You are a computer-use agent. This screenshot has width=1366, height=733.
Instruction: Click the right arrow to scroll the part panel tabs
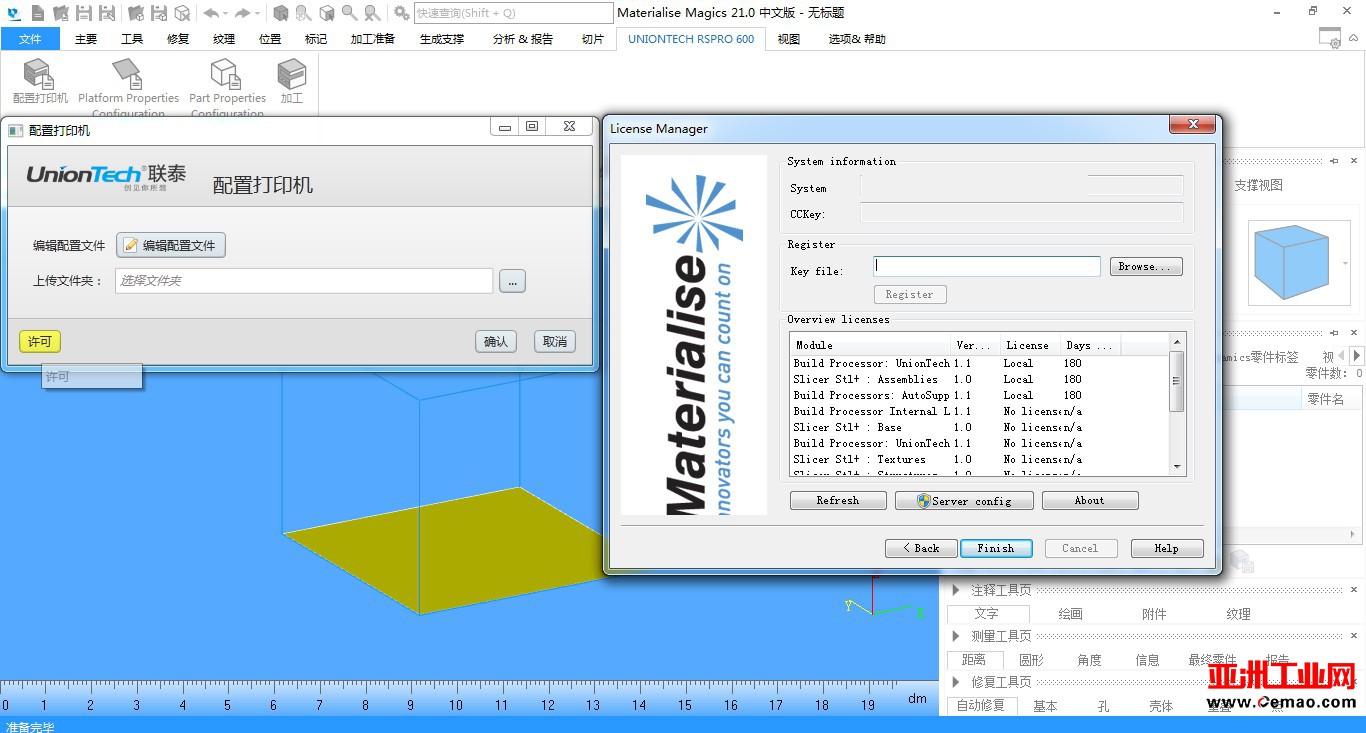pos(1356,356)
